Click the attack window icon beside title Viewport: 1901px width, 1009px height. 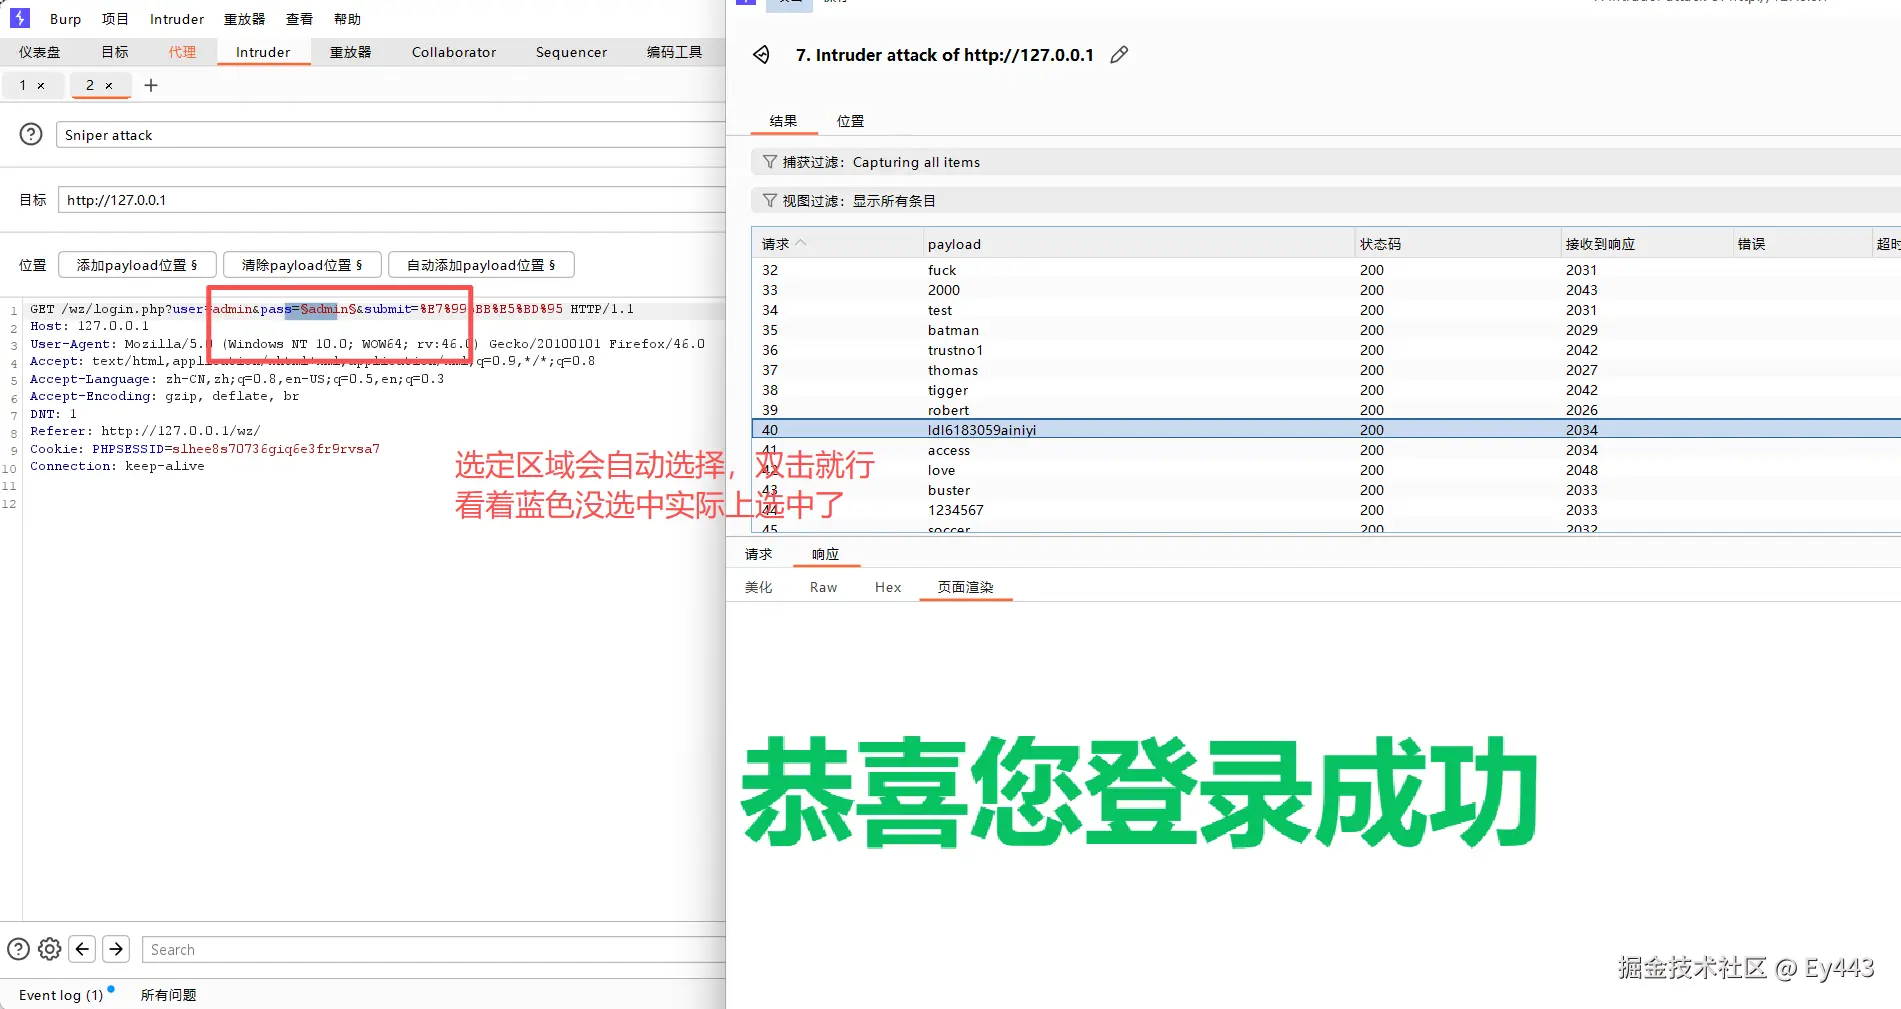(762, 55)
